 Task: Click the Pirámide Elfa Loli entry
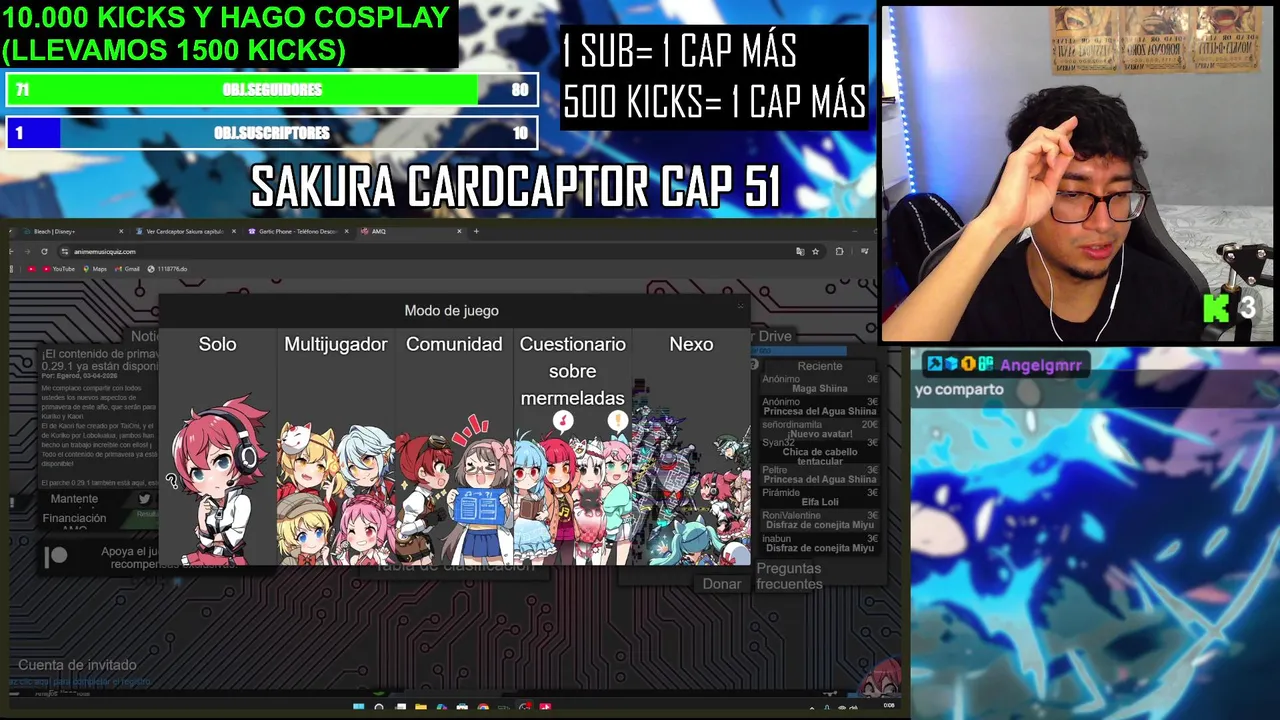819,497
